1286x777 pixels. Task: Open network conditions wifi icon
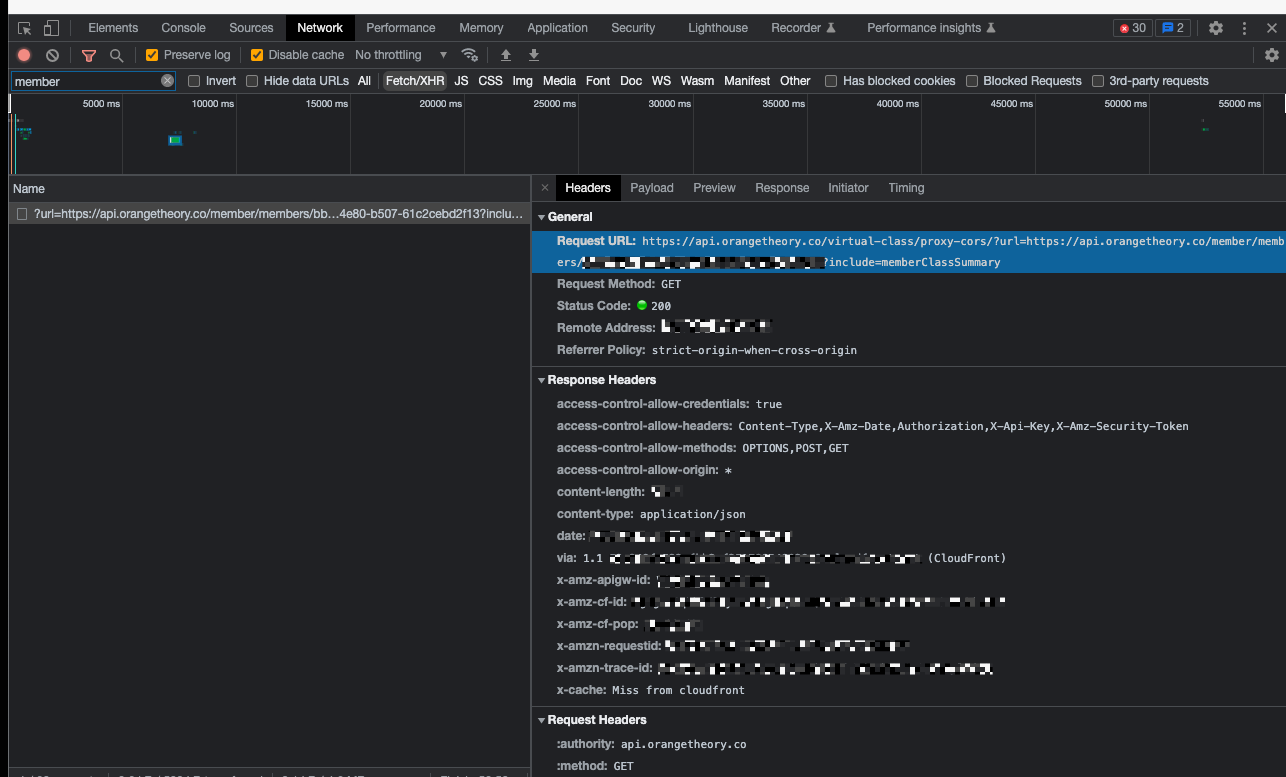click(469, 55)
